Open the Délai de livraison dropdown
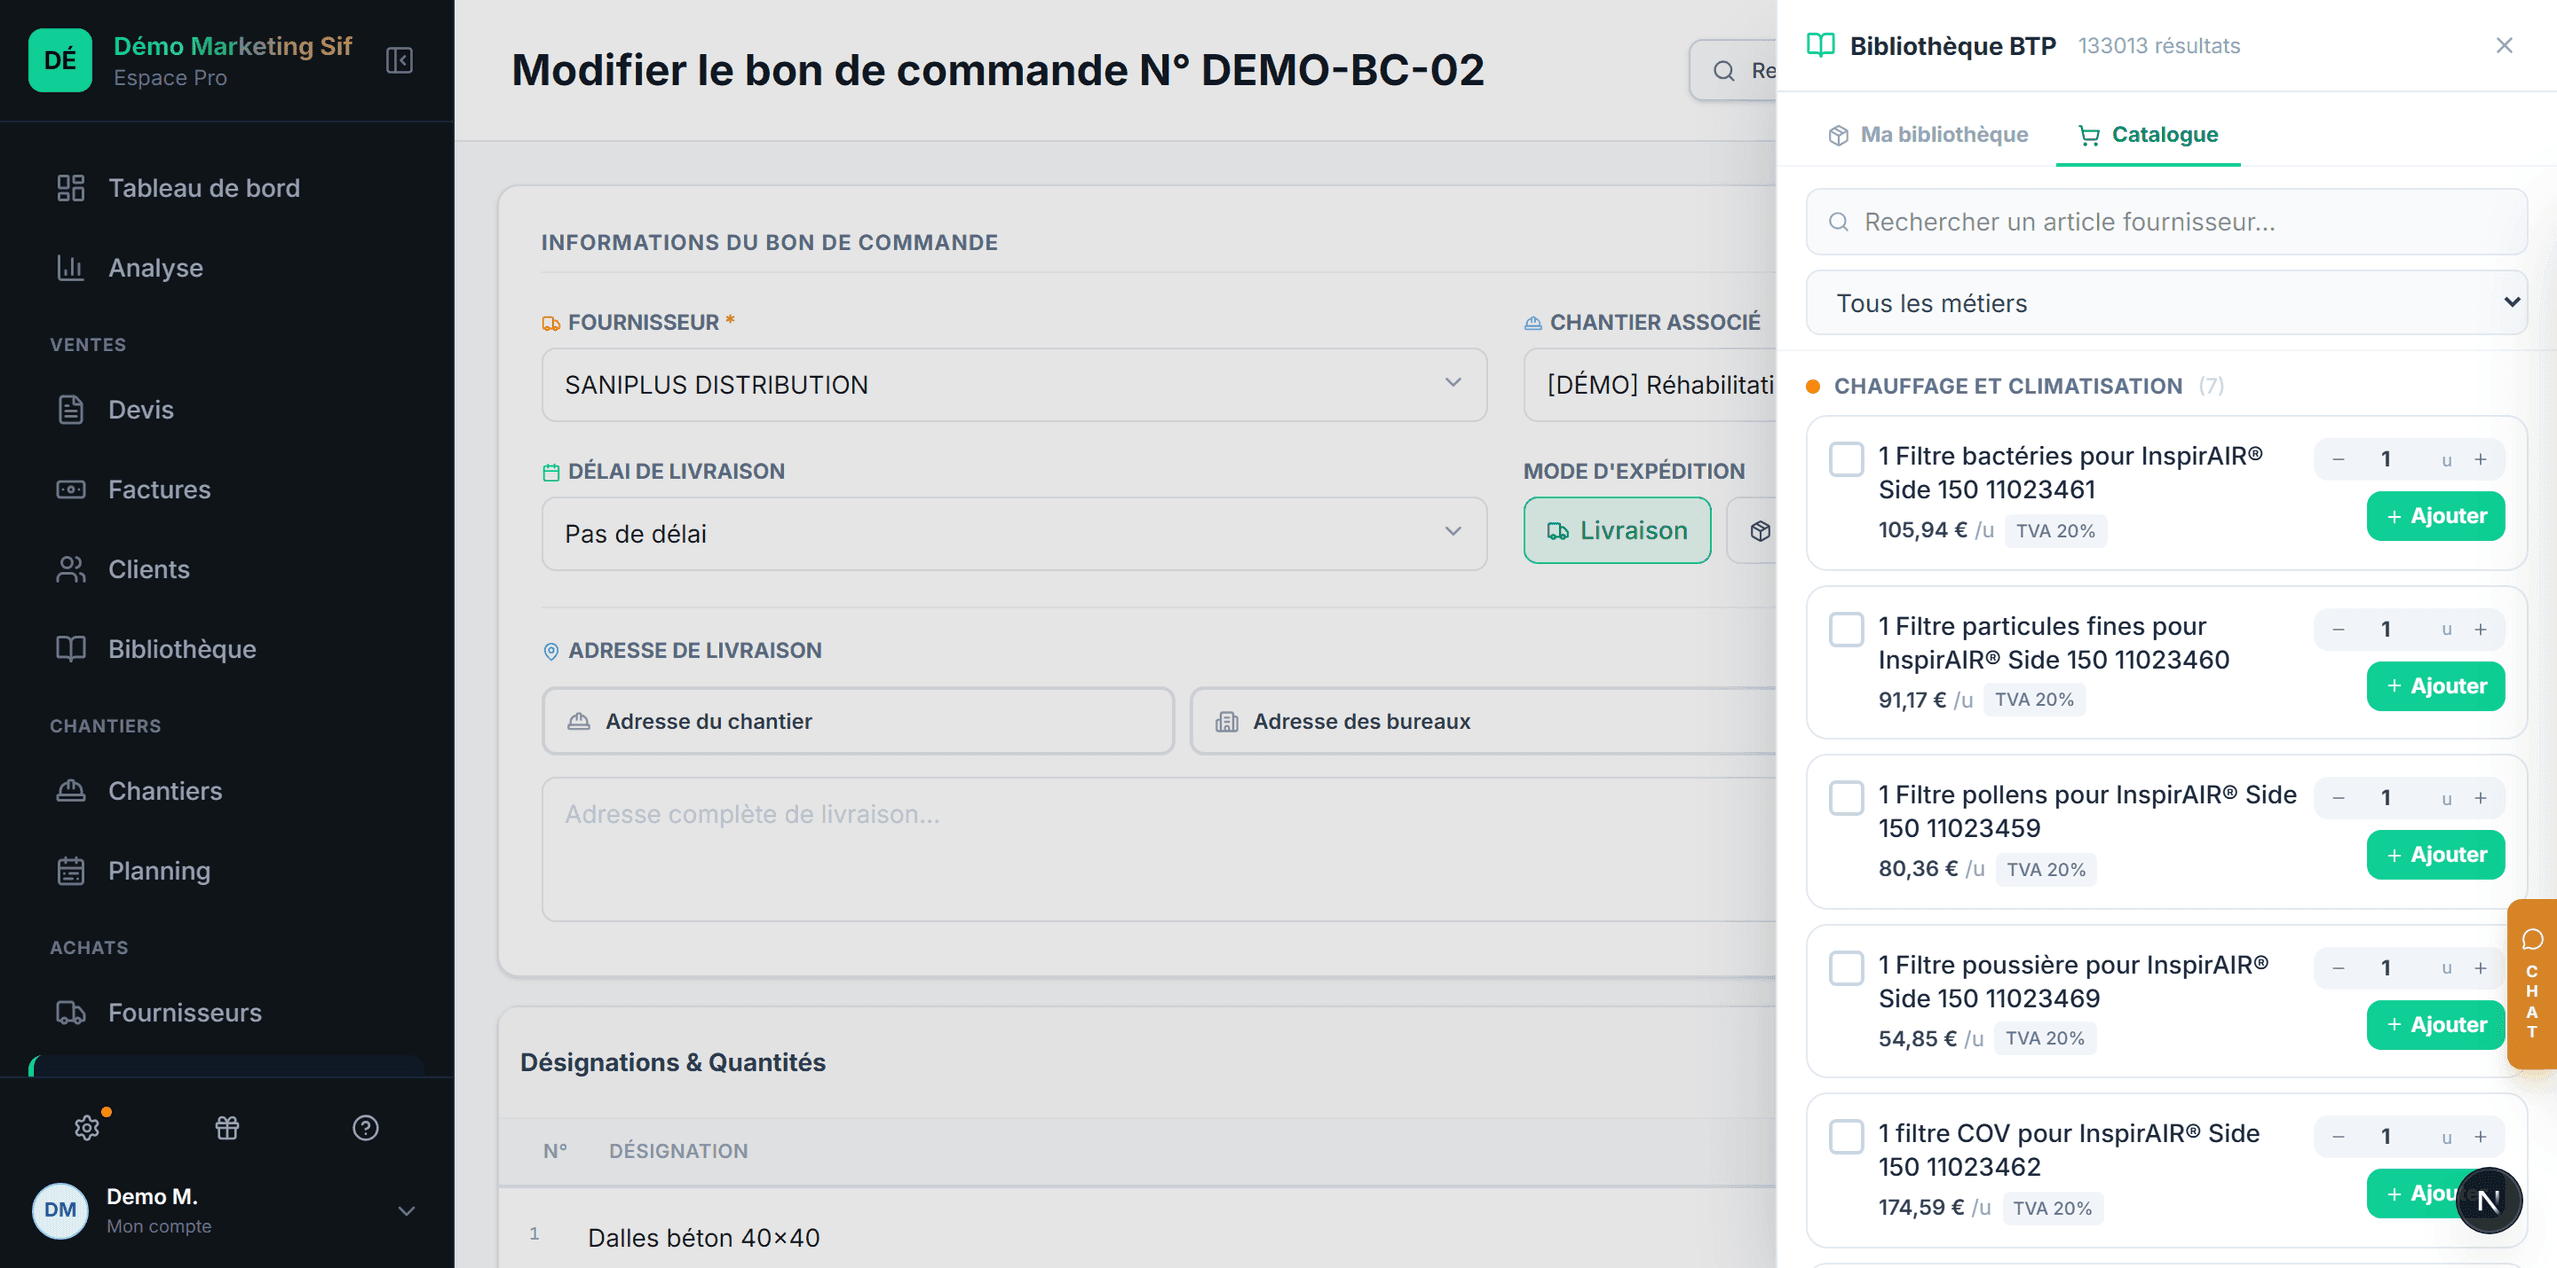 tap(1014, 534)
